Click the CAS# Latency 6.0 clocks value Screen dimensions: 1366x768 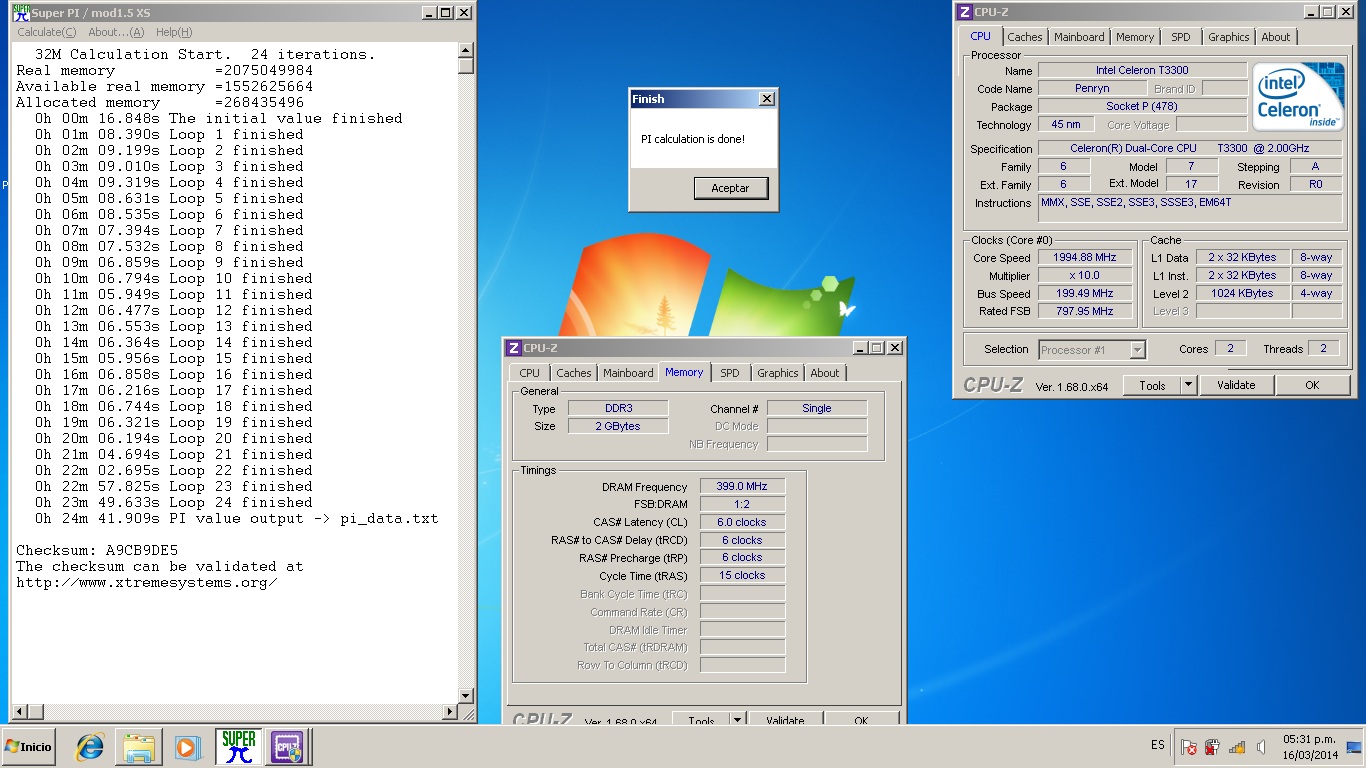(742, 522)
